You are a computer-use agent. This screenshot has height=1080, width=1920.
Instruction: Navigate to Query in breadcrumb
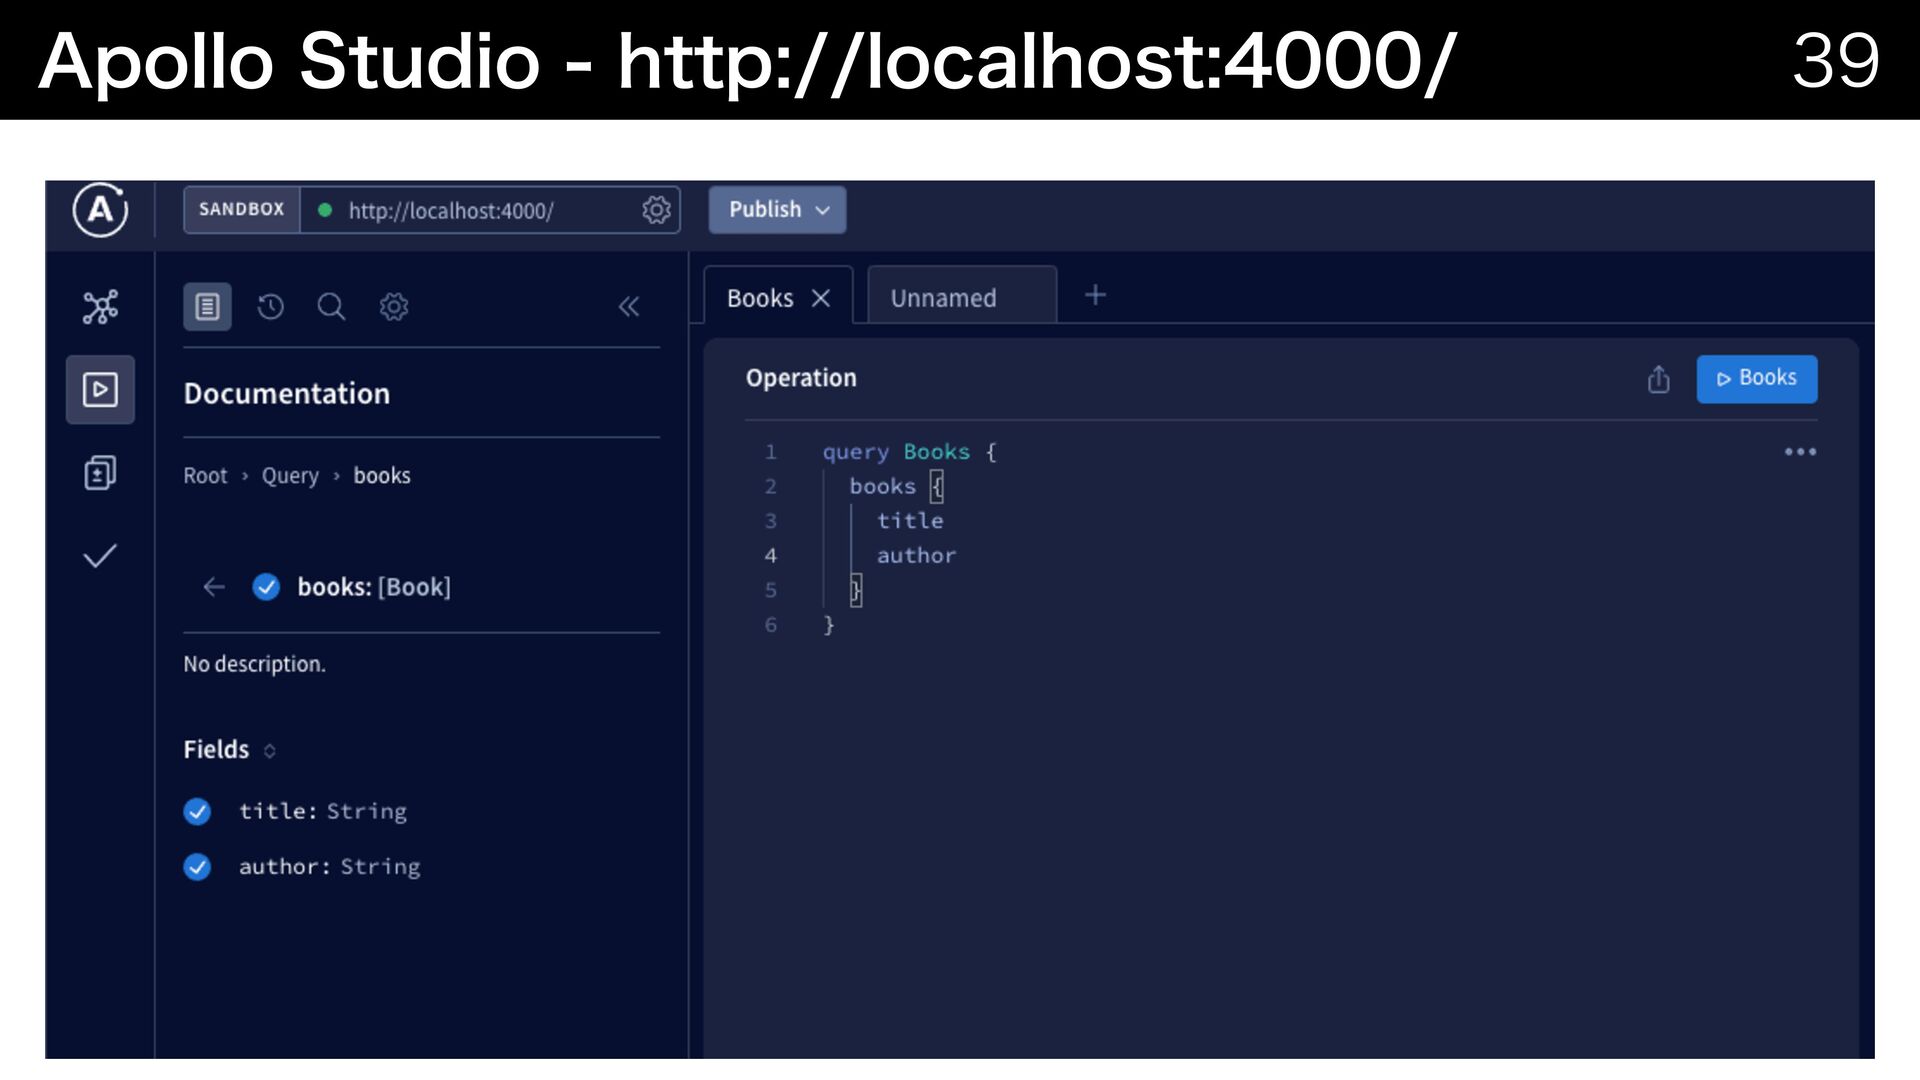290,476
